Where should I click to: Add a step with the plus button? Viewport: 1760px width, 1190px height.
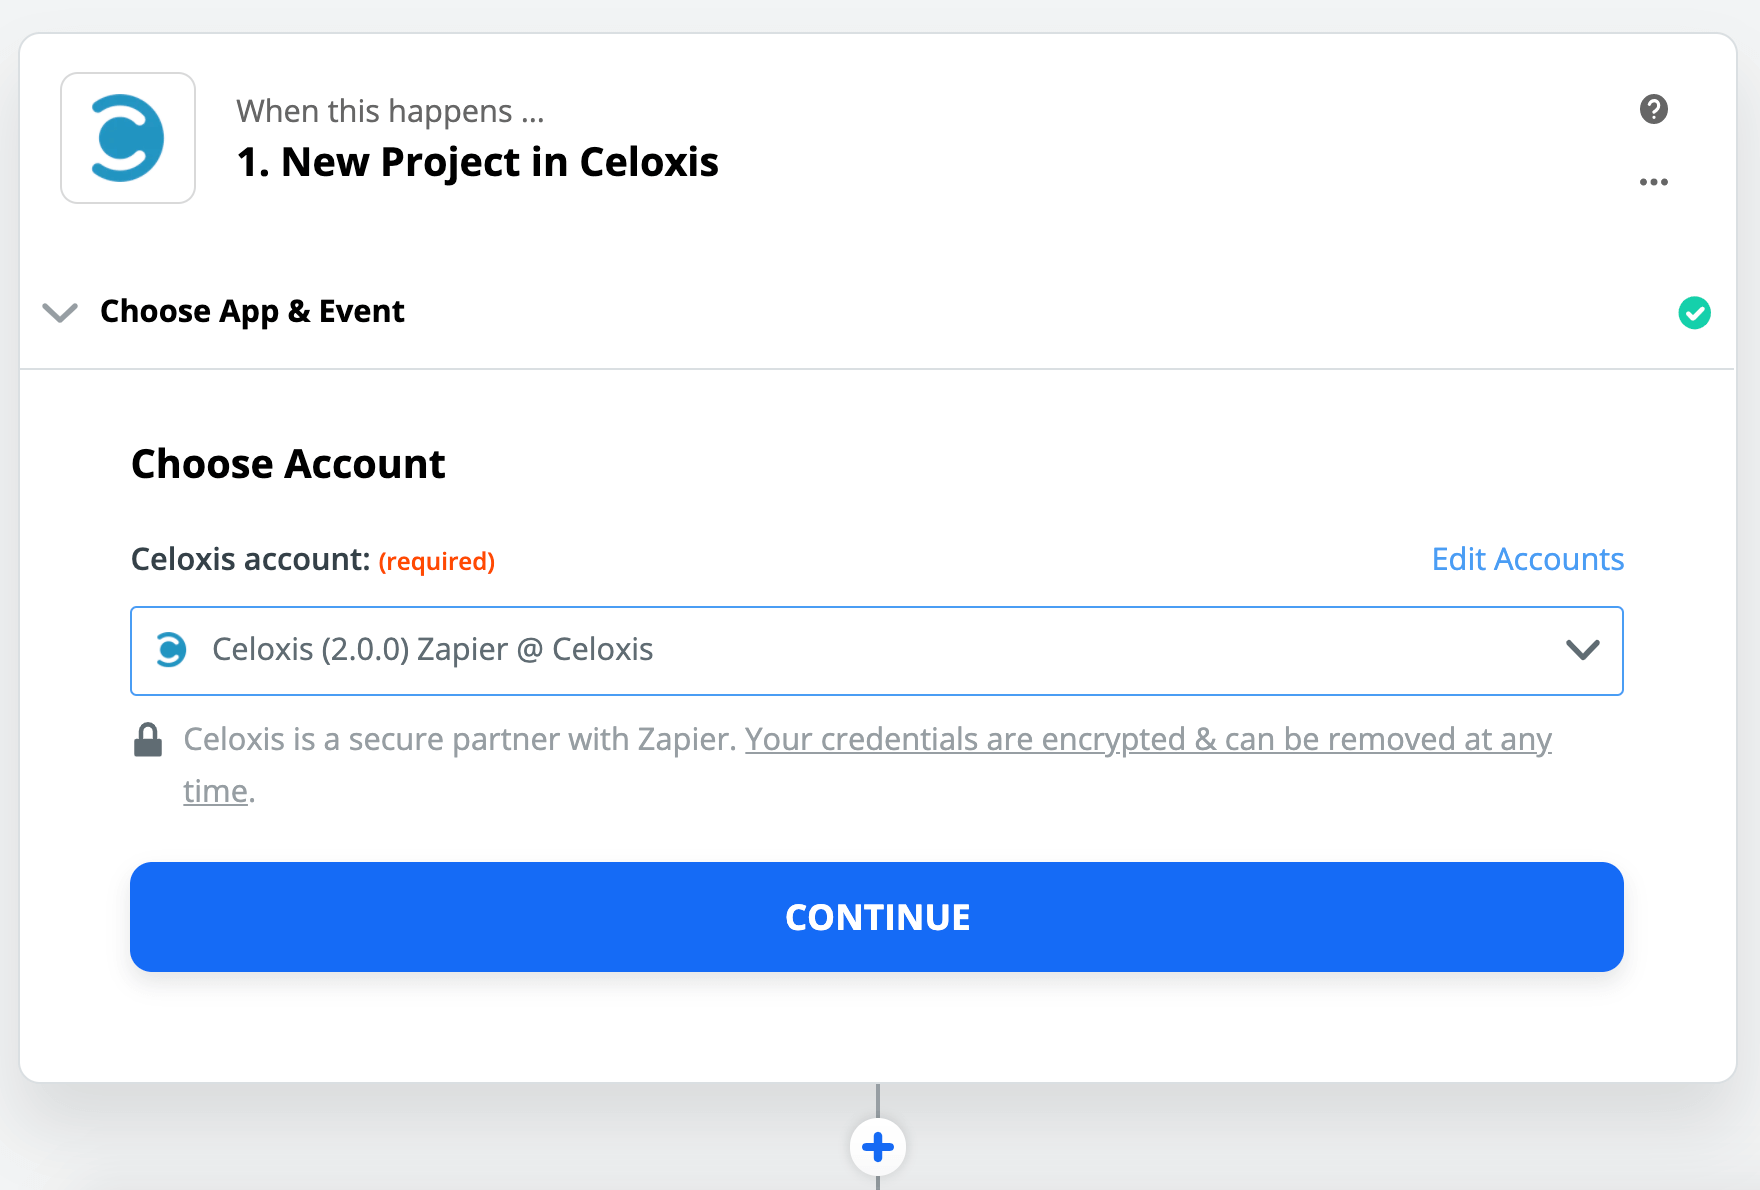point(878,1146)
